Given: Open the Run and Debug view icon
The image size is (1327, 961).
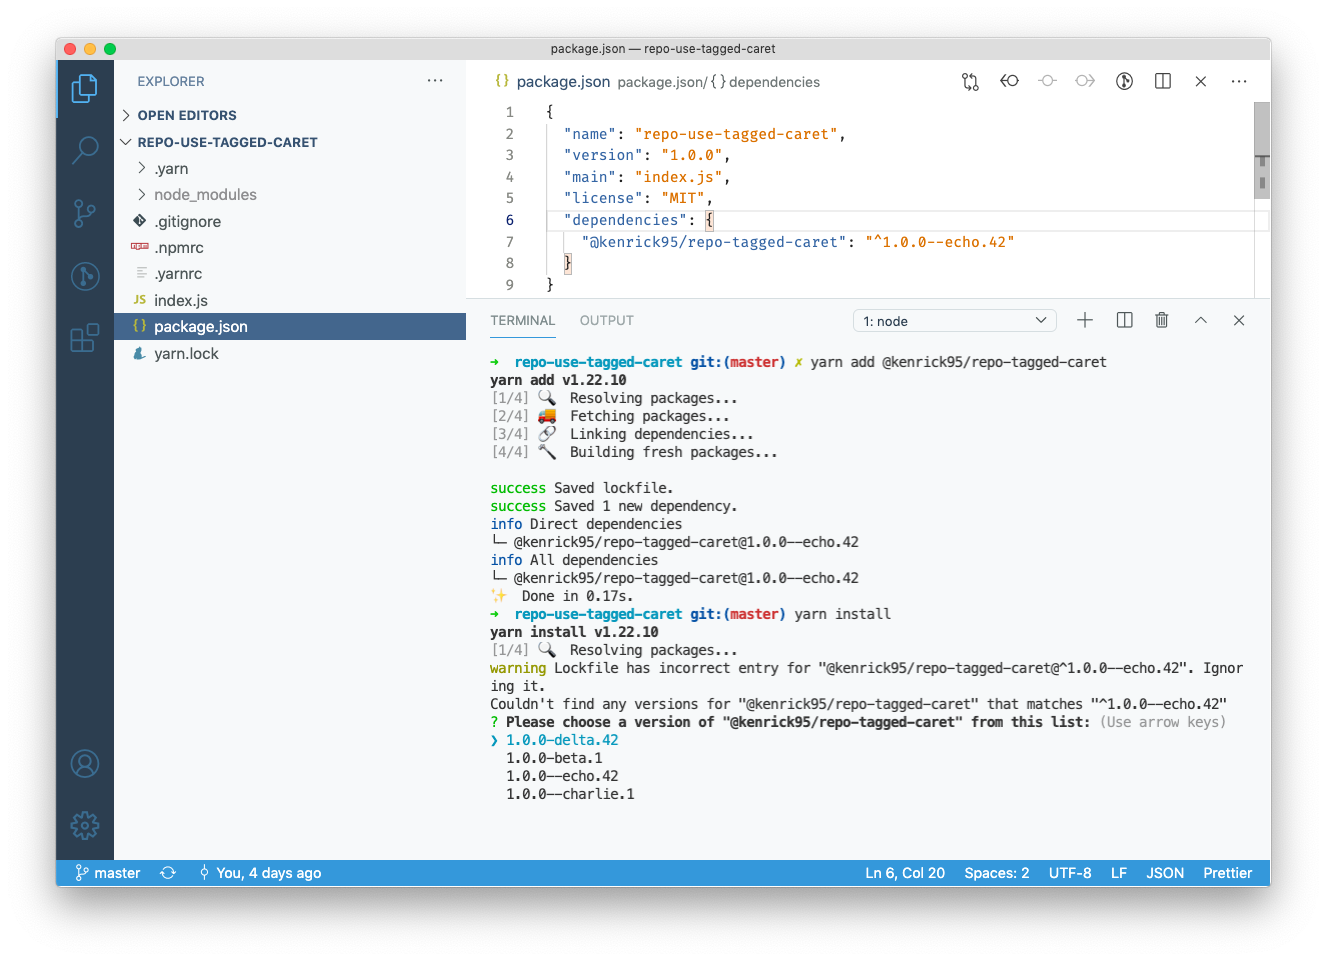Looking at the screenshot, I should pos(85,277).
